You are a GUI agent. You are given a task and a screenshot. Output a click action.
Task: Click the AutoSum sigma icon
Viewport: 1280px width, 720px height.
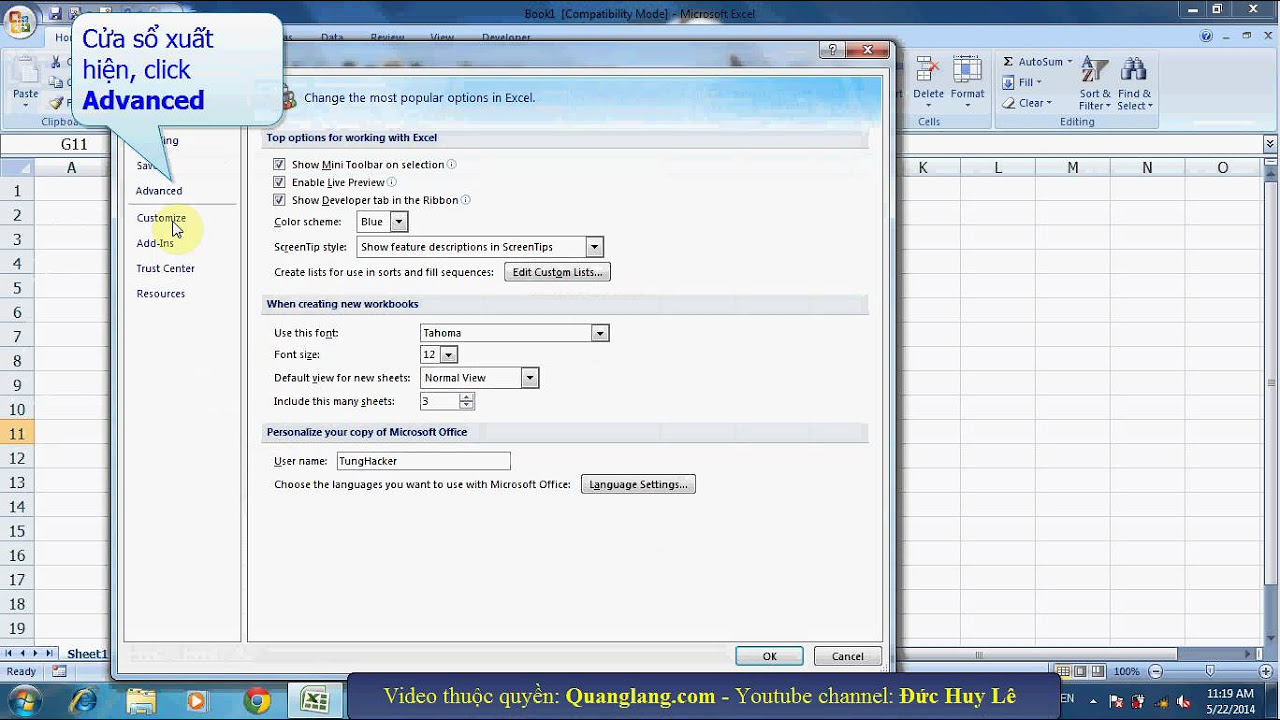(x=1008, y=62)
